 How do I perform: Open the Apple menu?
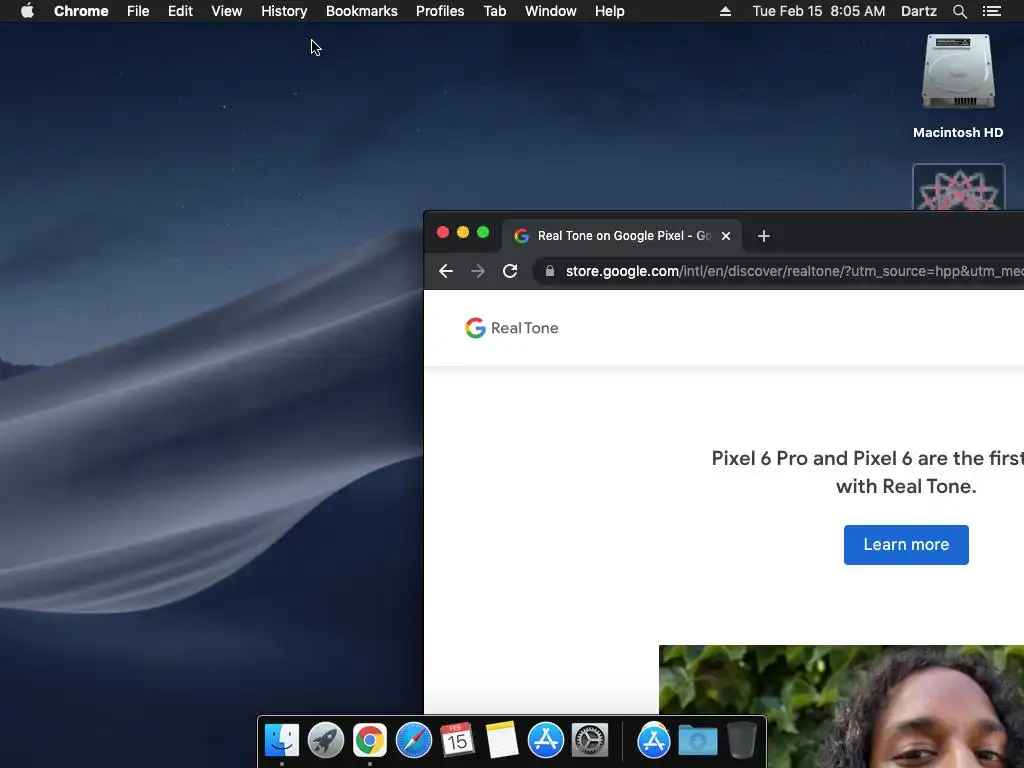[27, 11]
